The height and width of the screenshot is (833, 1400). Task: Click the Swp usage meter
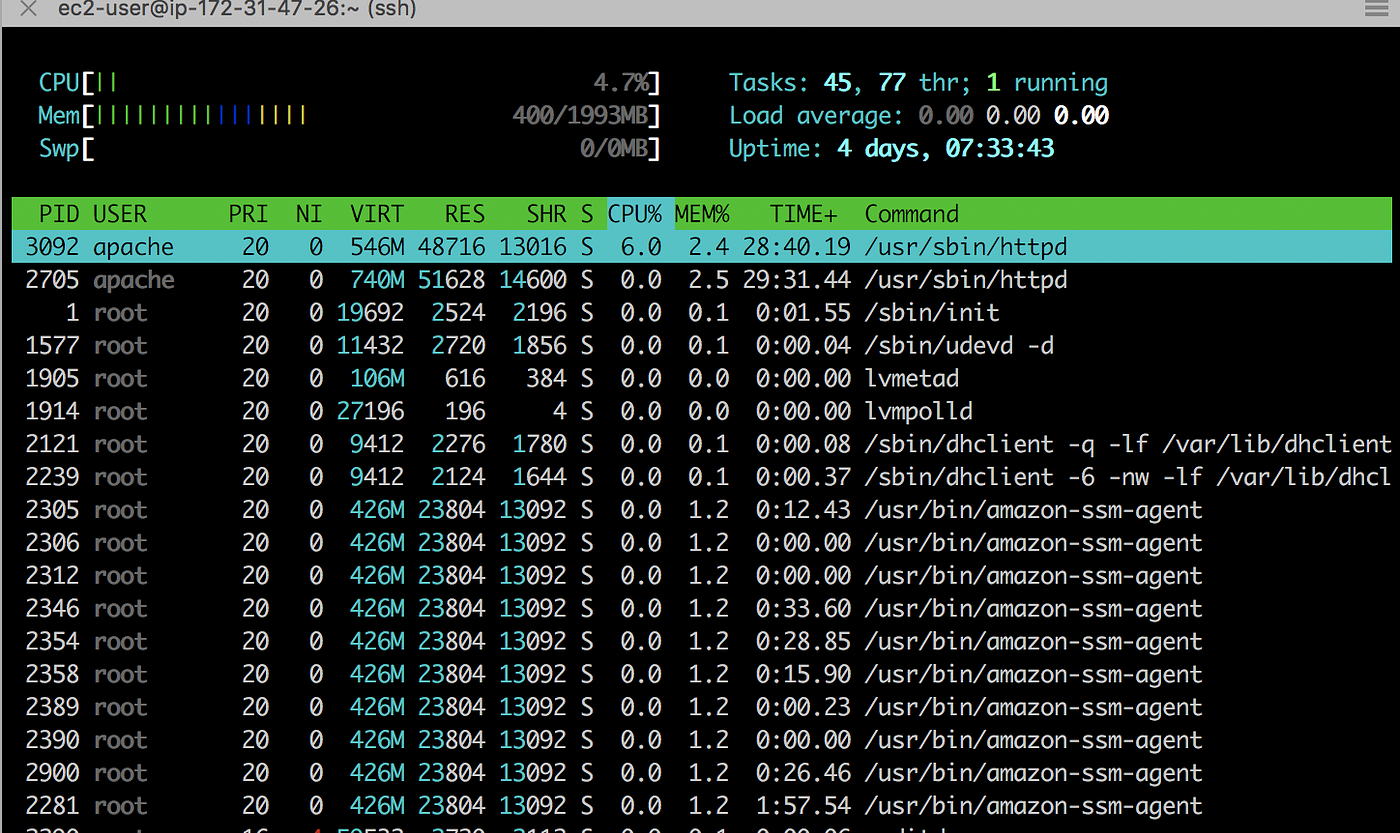[350, 148]
